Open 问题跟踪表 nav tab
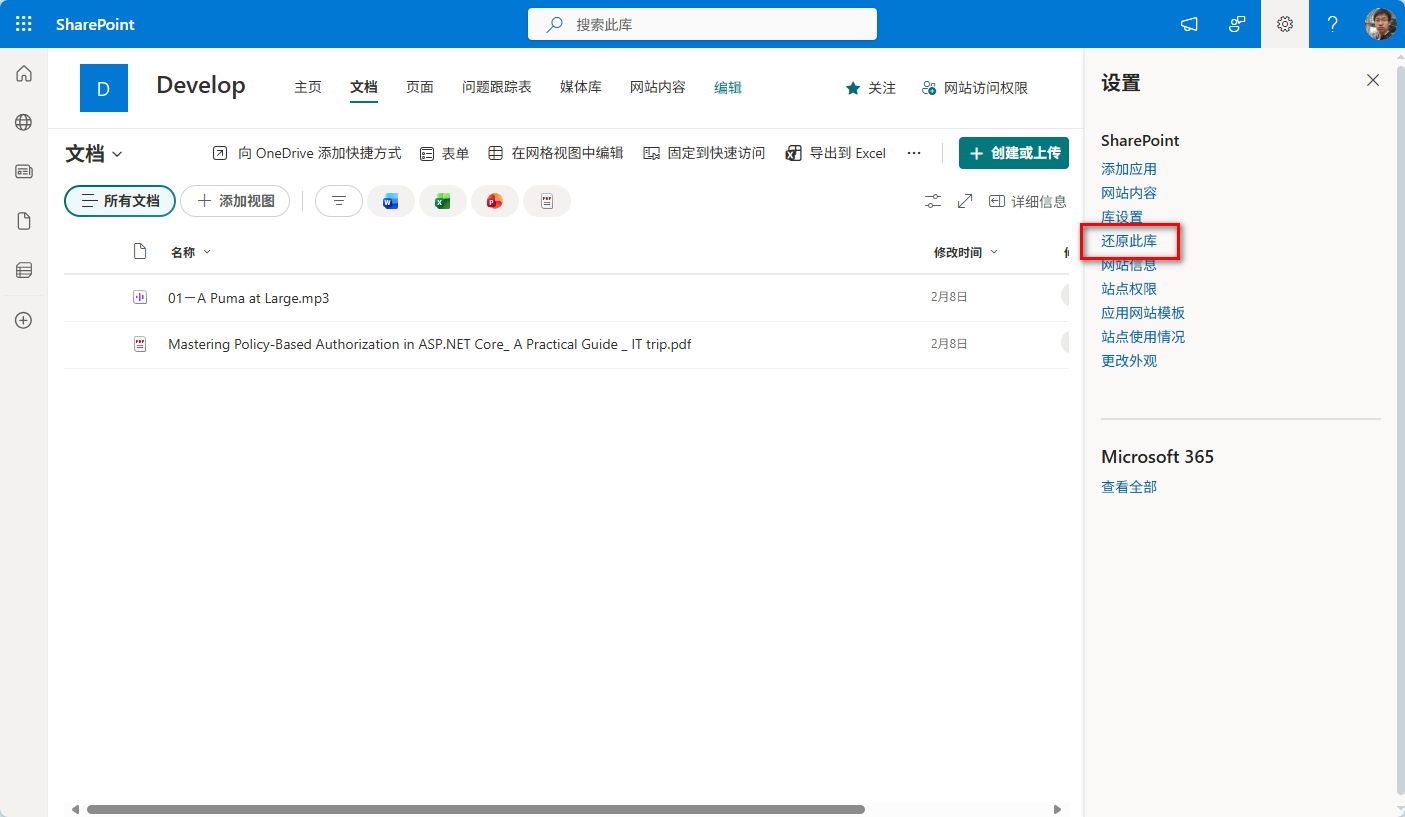This screenshot has width=1405, height=817. pos(497,87)
